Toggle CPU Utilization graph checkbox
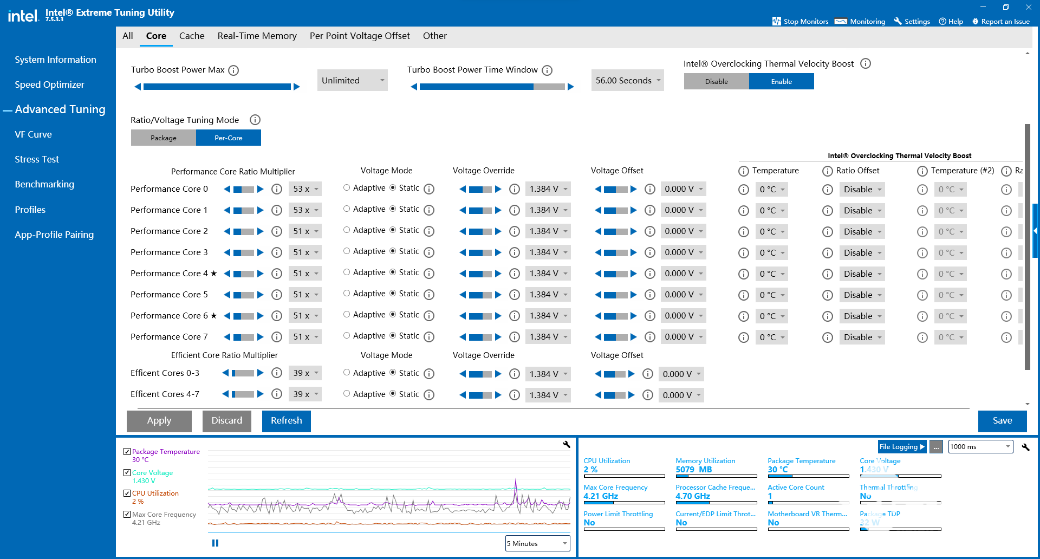Screen dimensions: 1040x559 coord(127,493)
